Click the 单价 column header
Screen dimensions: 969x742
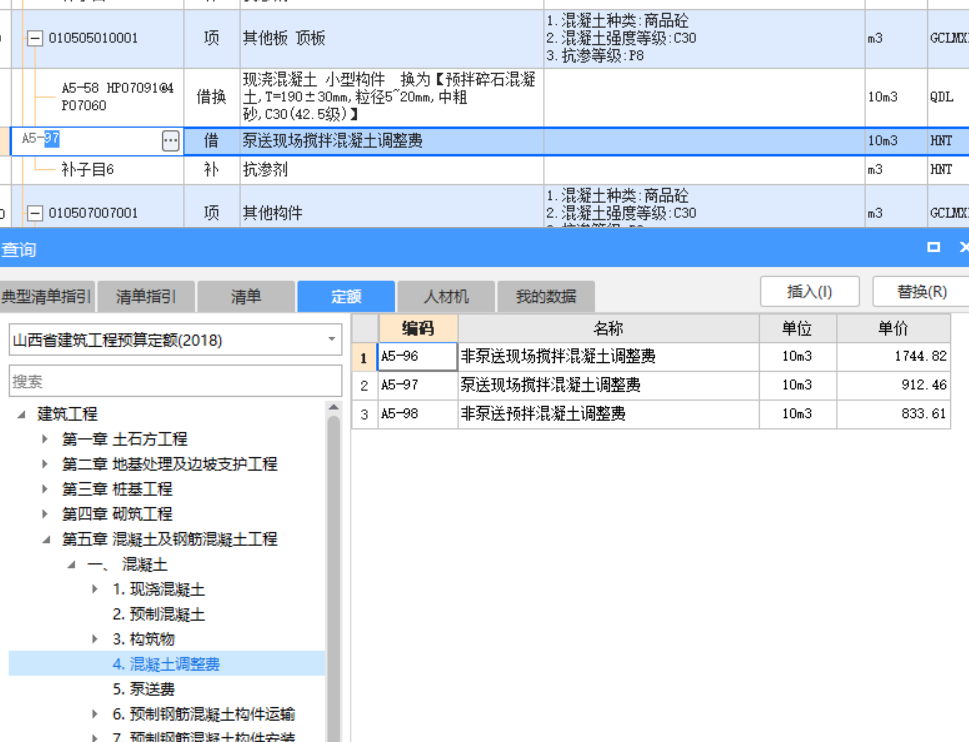click(894, 328)
